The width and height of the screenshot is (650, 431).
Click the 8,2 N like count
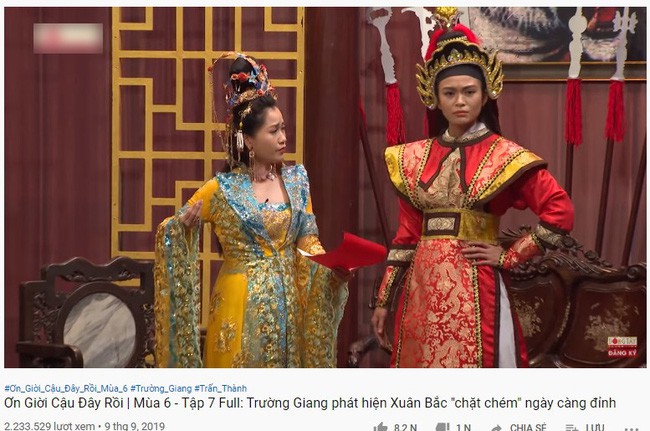pyautogui.click(x=406, y=427)
